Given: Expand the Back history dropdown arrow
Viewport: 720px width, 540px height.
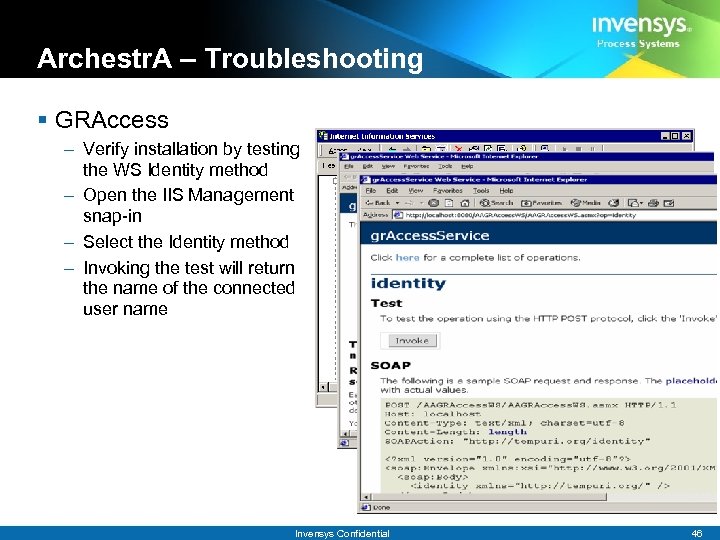Looking at the screenshot, I should point(398,202).
